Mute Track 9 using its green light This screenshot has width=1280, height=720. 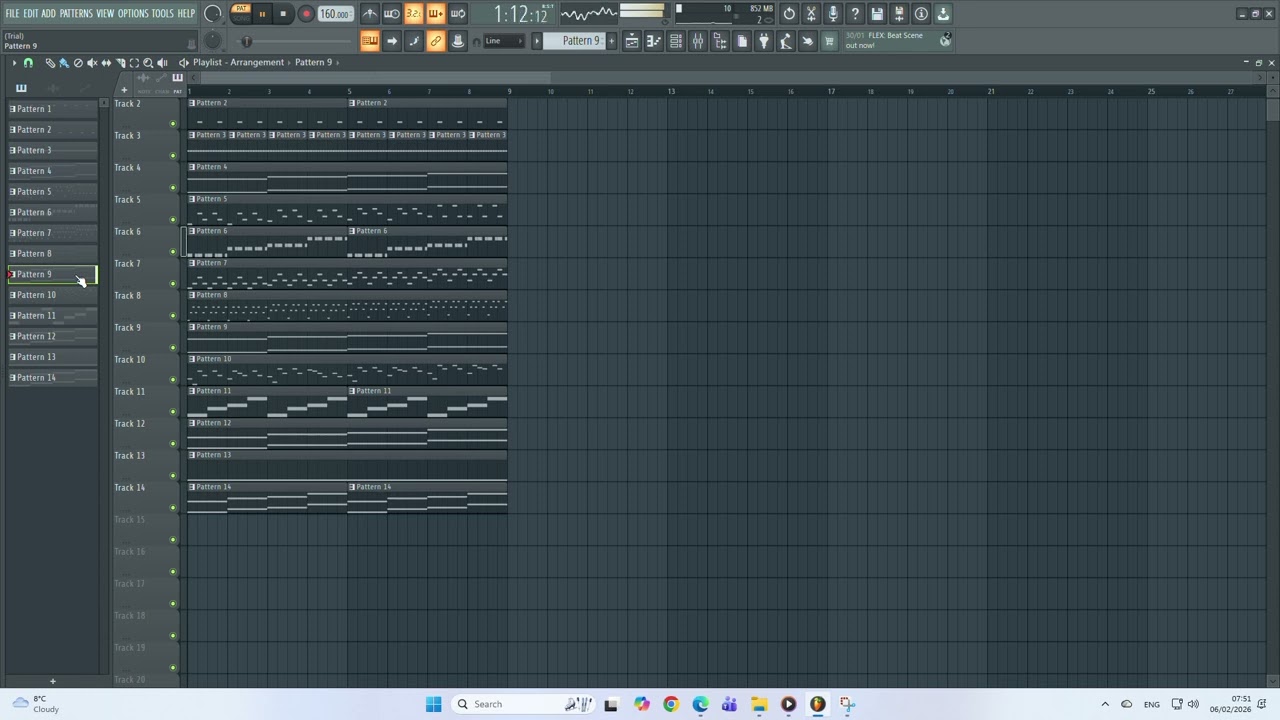[173, 348]
